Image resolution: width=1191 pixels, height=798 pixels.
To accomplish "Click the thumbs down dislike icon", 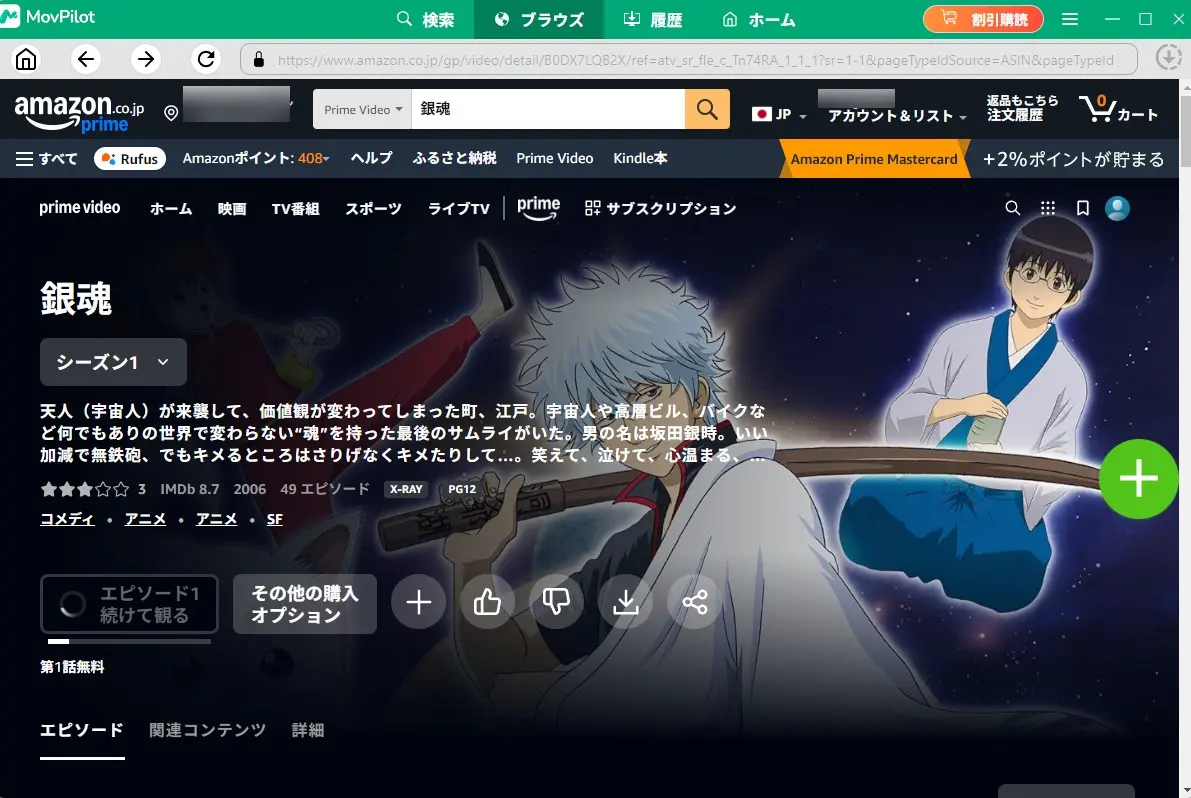I will point(557,602).
